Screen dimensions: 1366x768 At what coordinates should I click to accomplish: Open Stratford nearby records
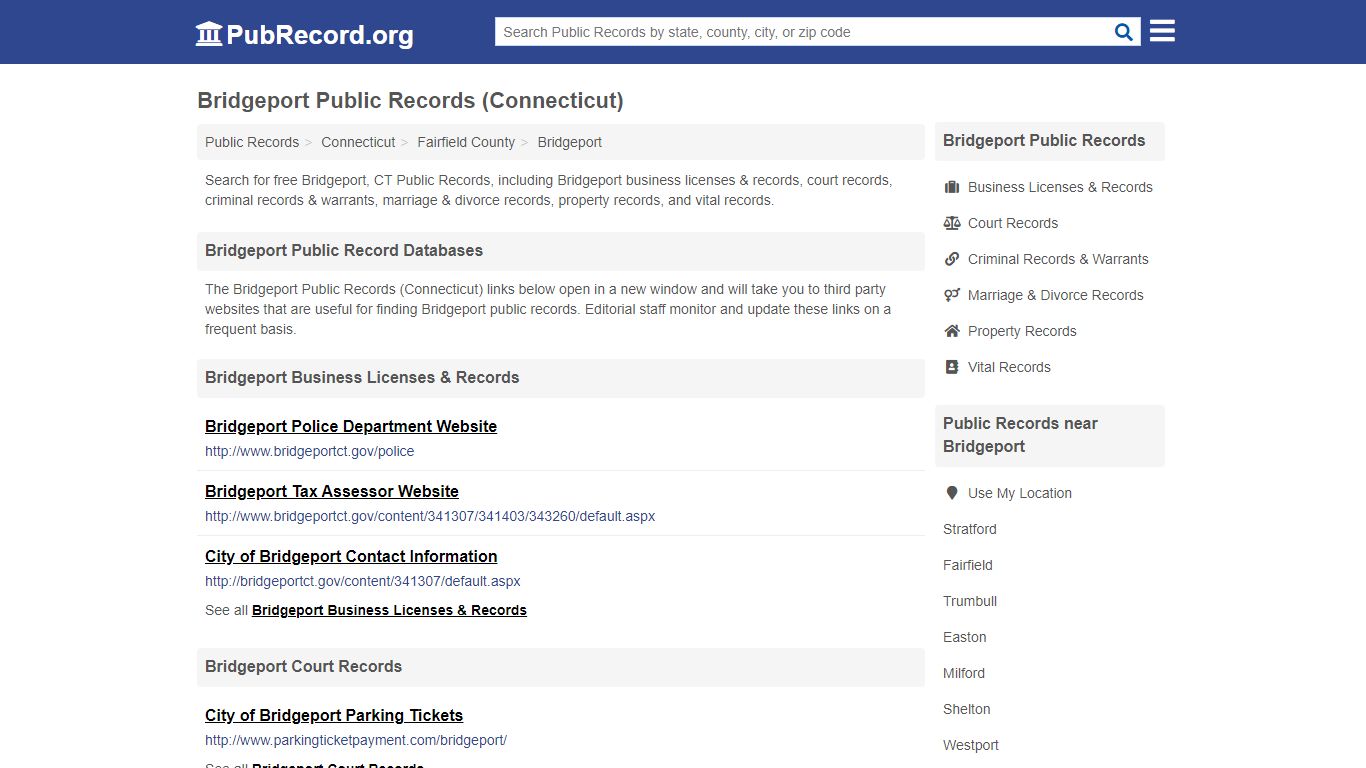pos(970,529)
